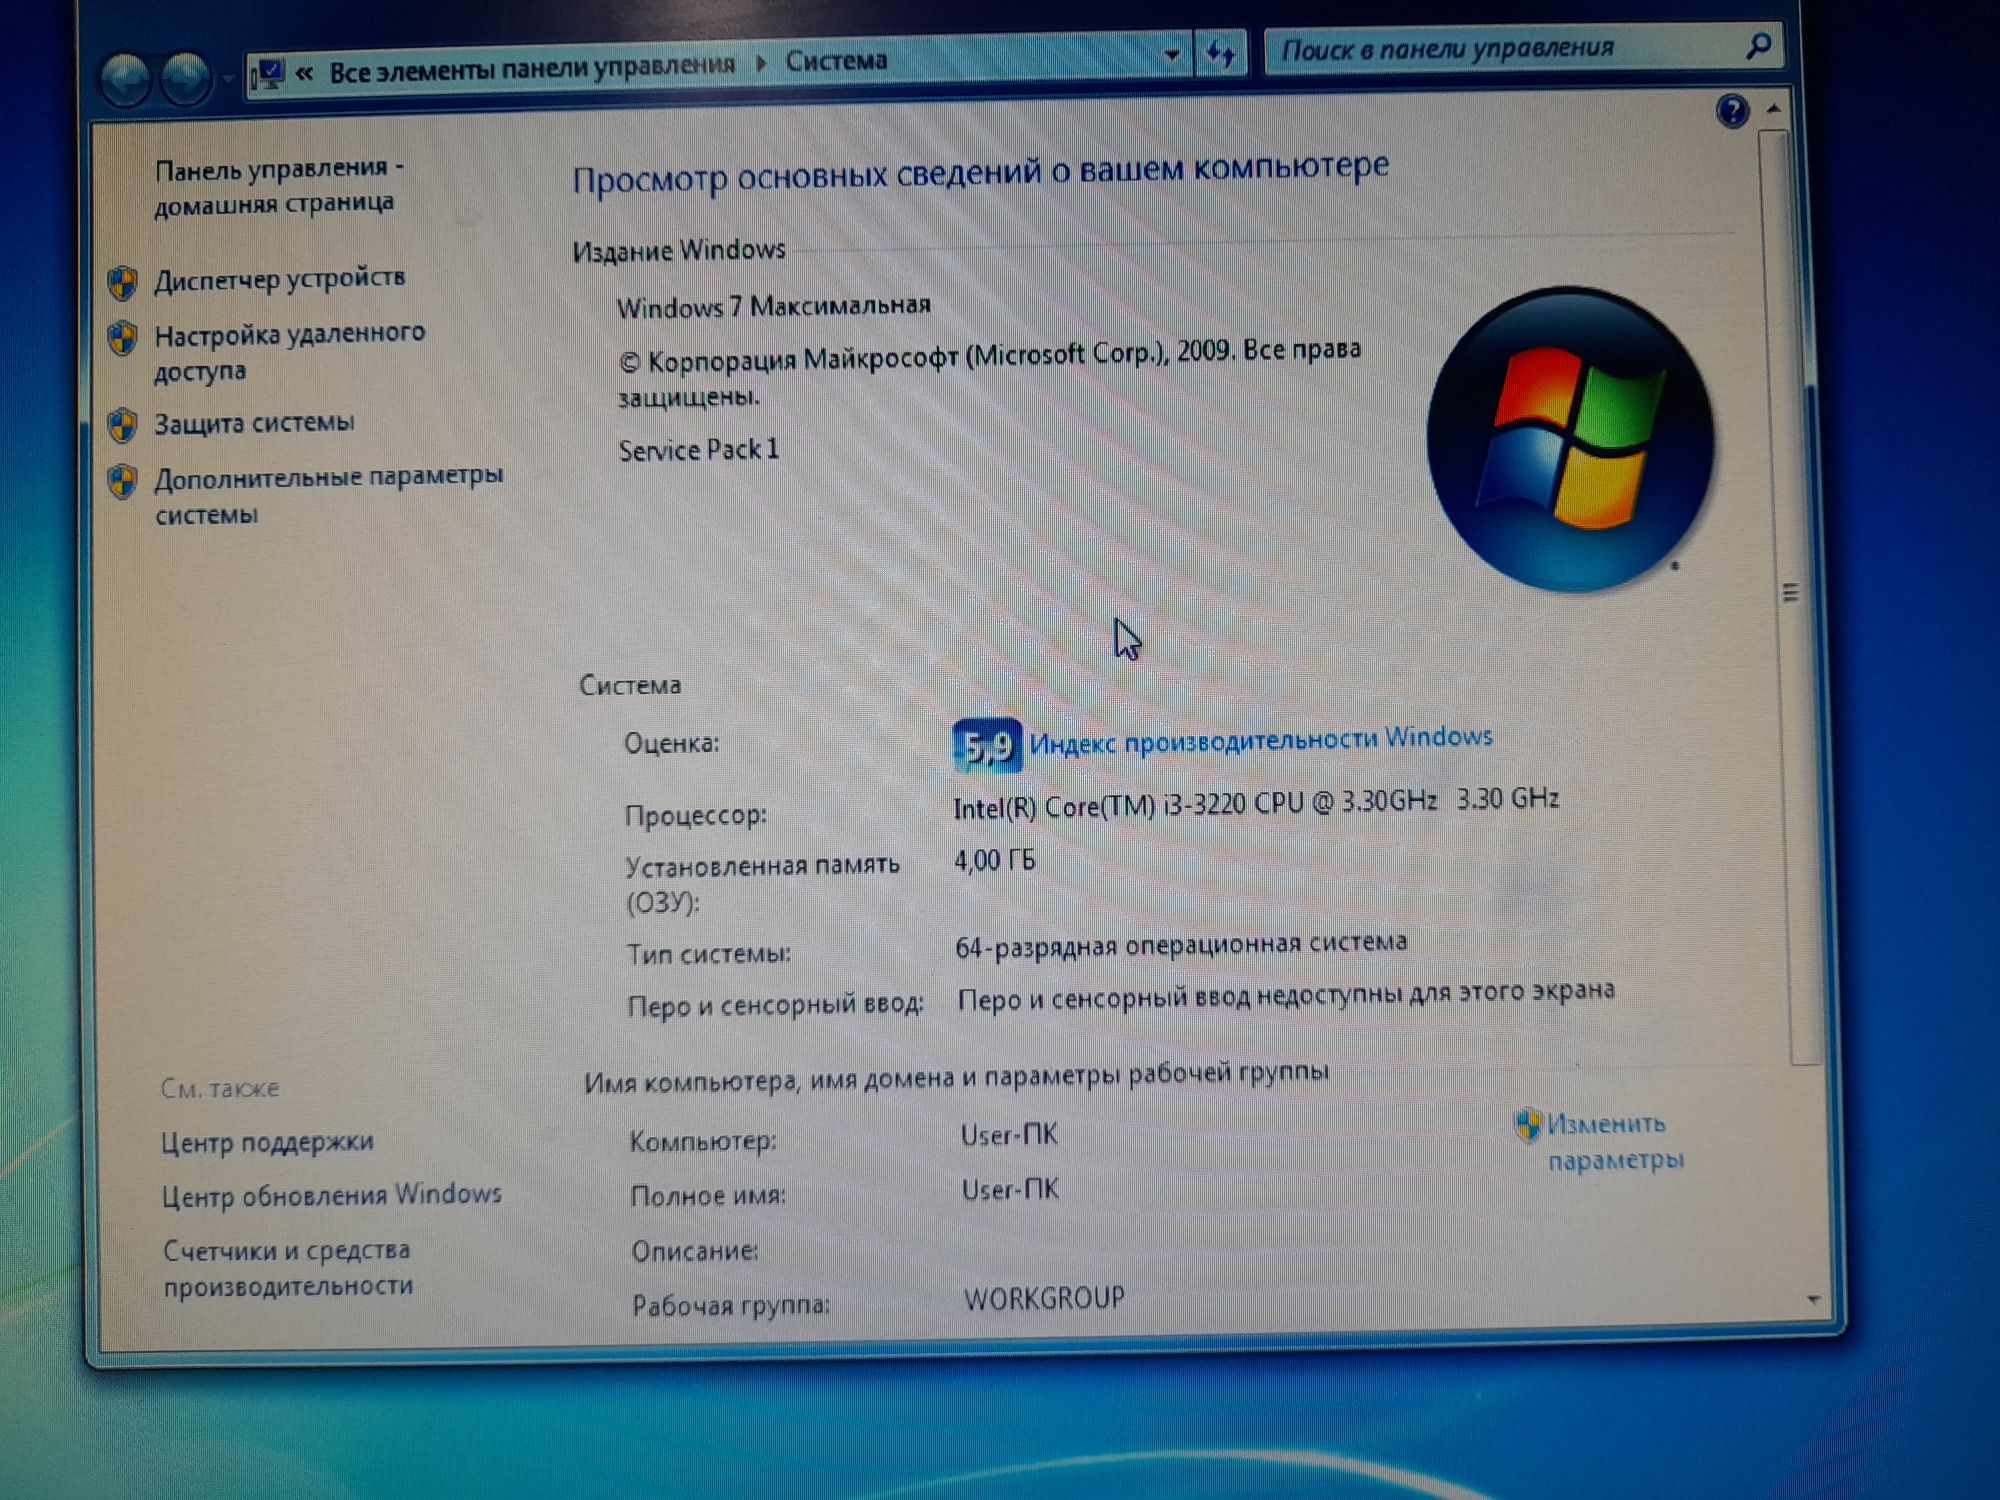This screenshot has width=2000, height=1500.
Task: Expand the address bar history dropdown arrow
Action: (1171, 55)
